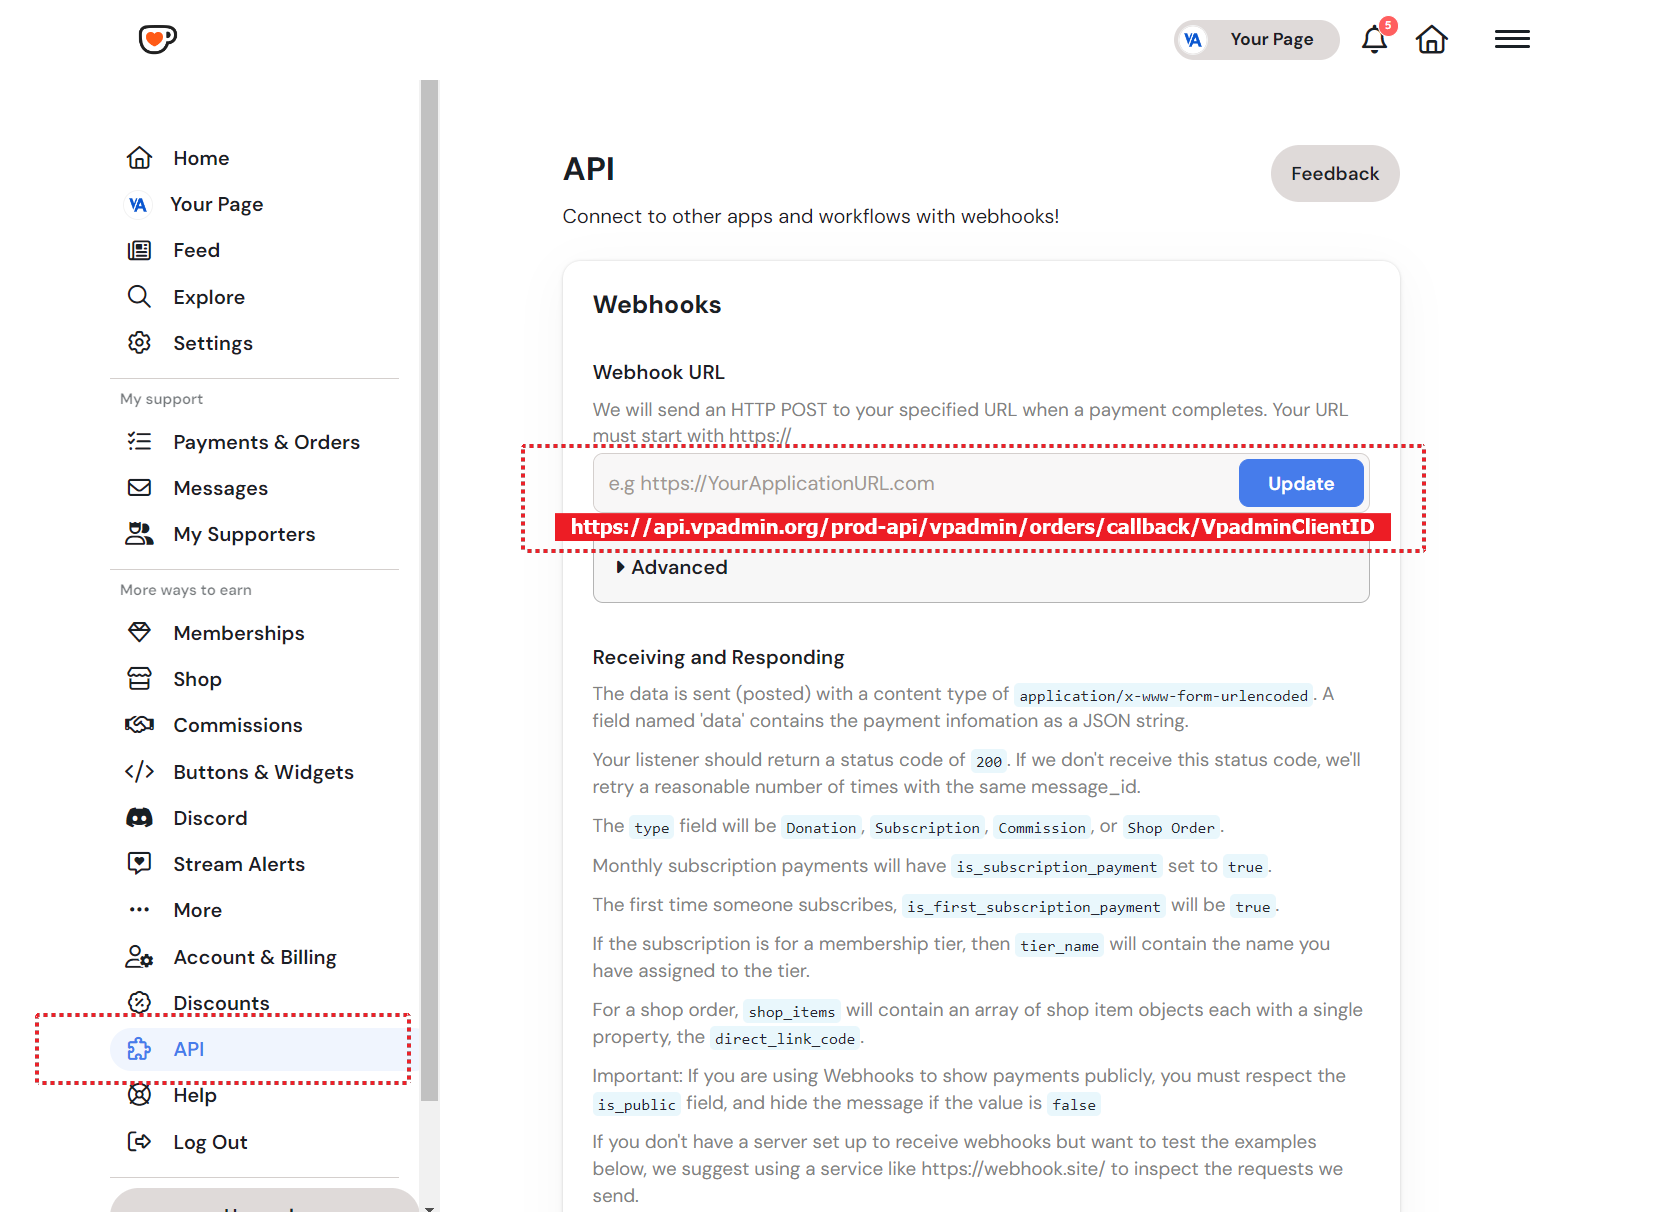Open the hamburger menu
This screenshot has width=1673, height=1212.
pyautogui.click(x=1511, y=39)
